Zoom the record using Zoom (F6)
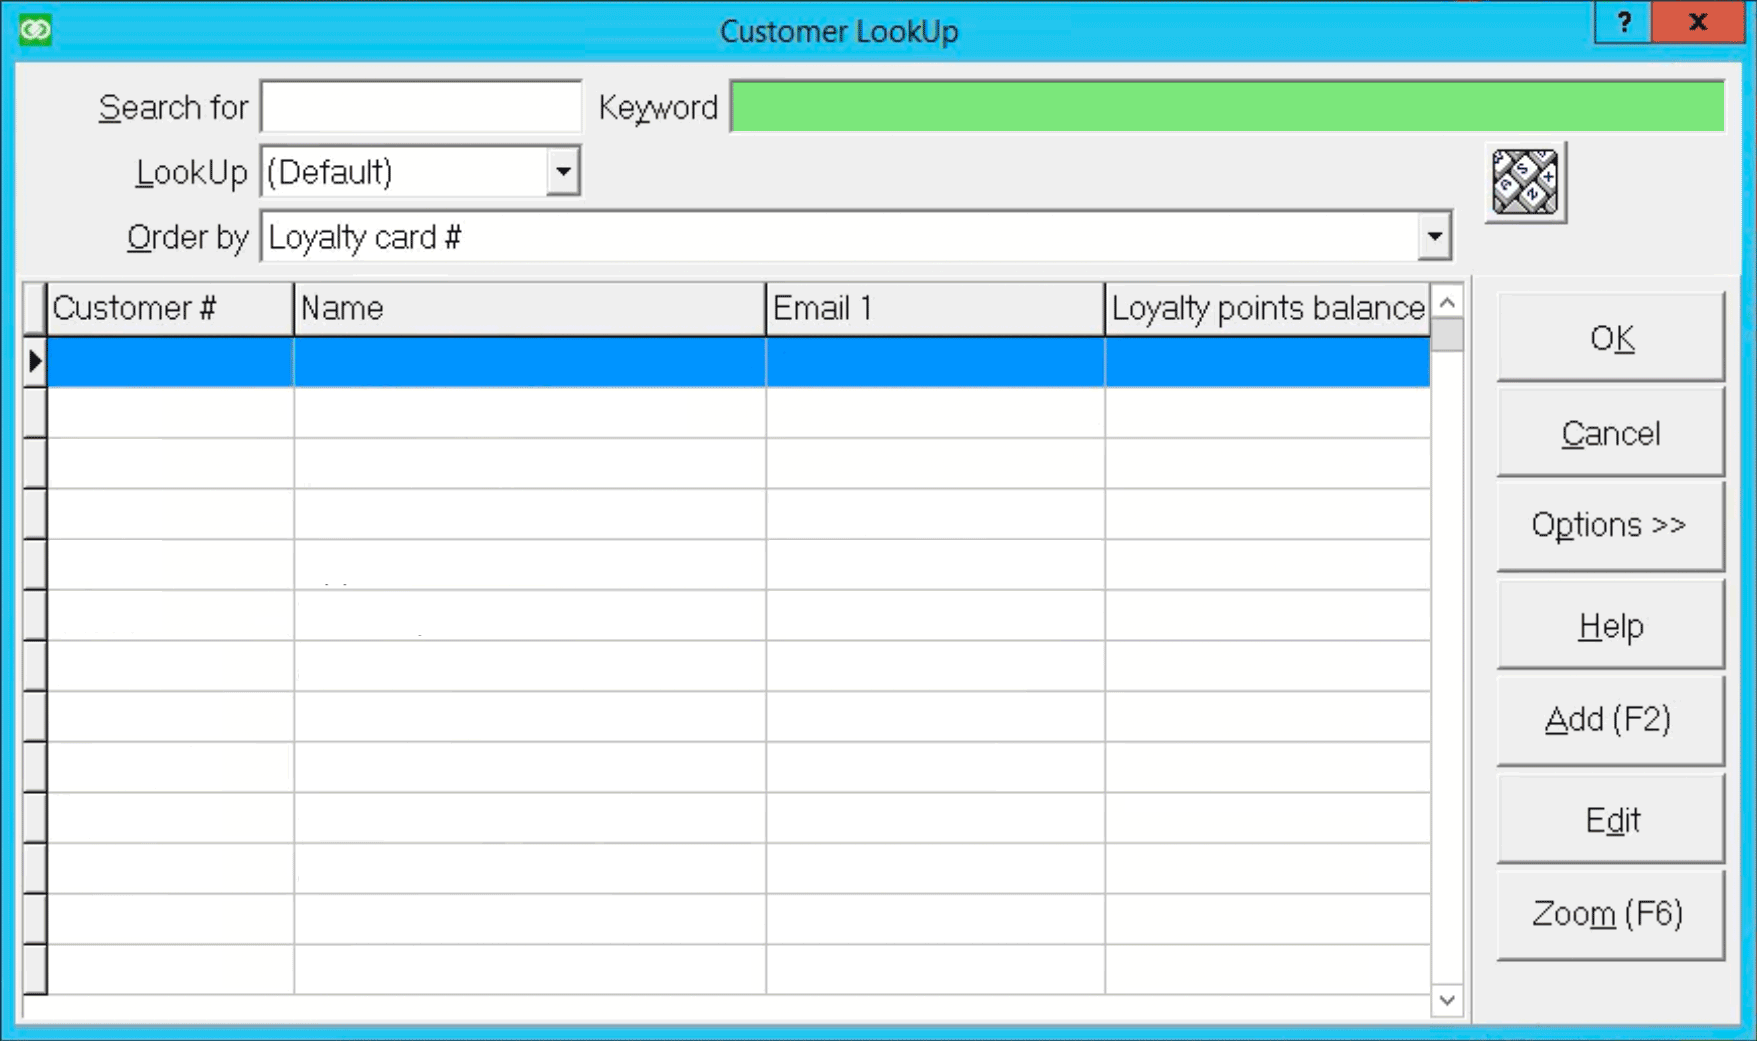The height and width of the screenshot is (1041, 1757). click(1609, 913)
